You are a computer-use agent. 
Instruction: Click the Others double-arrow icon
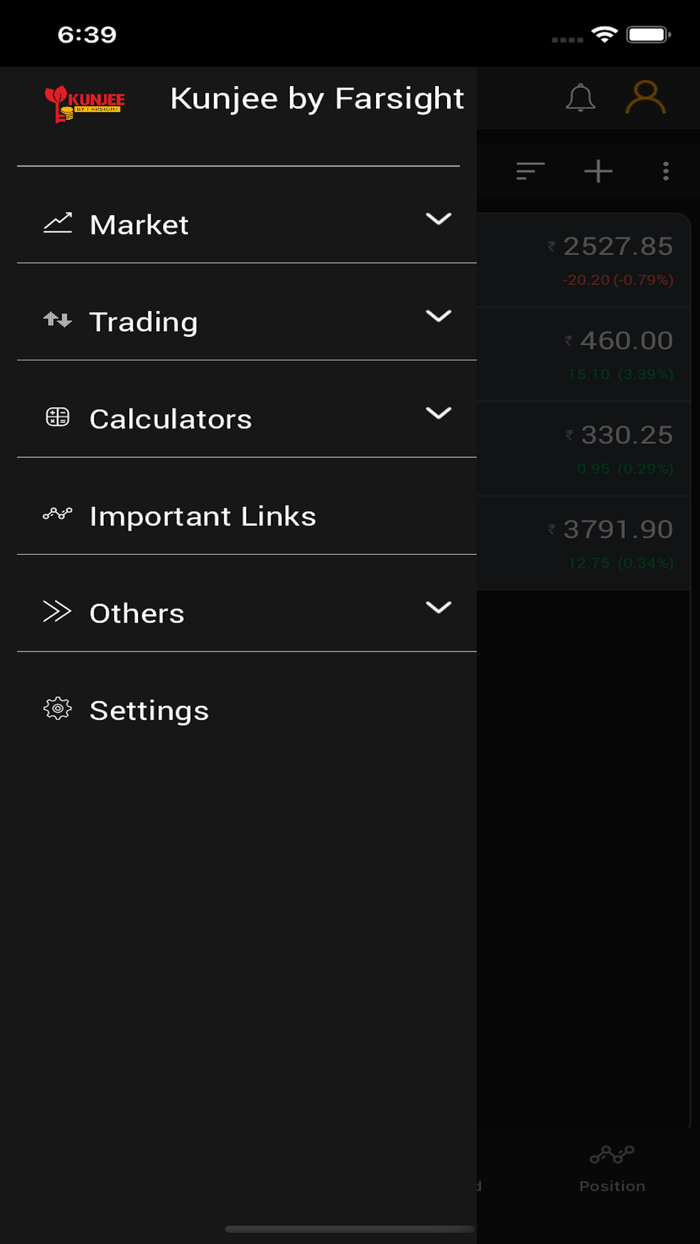pyautogui.click(x=58, y=611)
